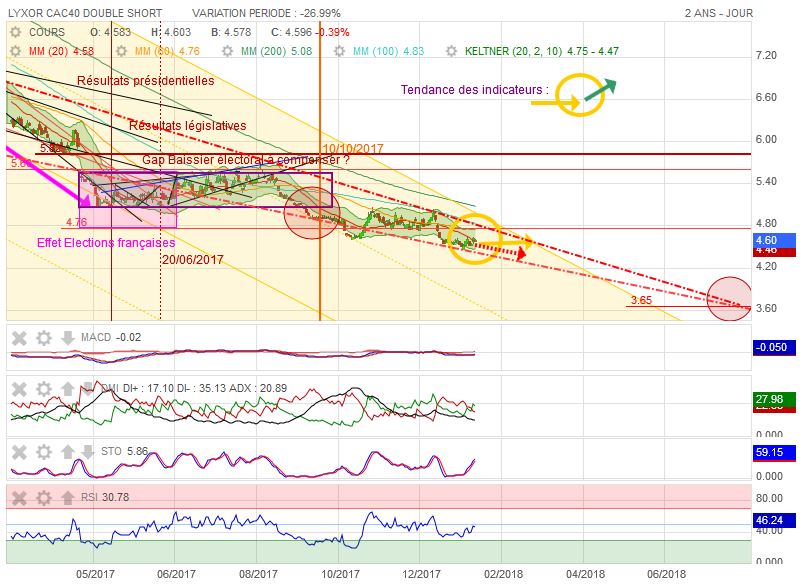Open STO indicator settings gear
The image size is (804, 584).
pyautogui.click(x=44, y=452)
